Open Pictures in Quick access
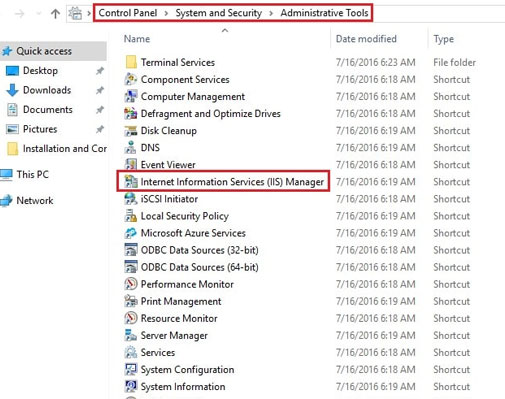Screen dimensions: 505x399 (x=40, y=129)
